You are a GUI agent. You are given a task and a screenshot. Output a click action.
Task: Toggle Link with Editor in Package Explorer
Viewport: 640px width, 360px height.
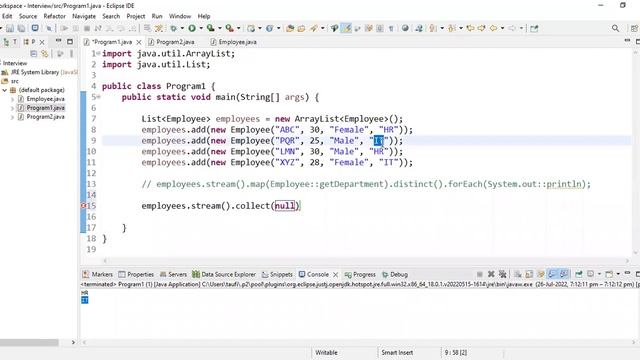[x=44, y=53]
